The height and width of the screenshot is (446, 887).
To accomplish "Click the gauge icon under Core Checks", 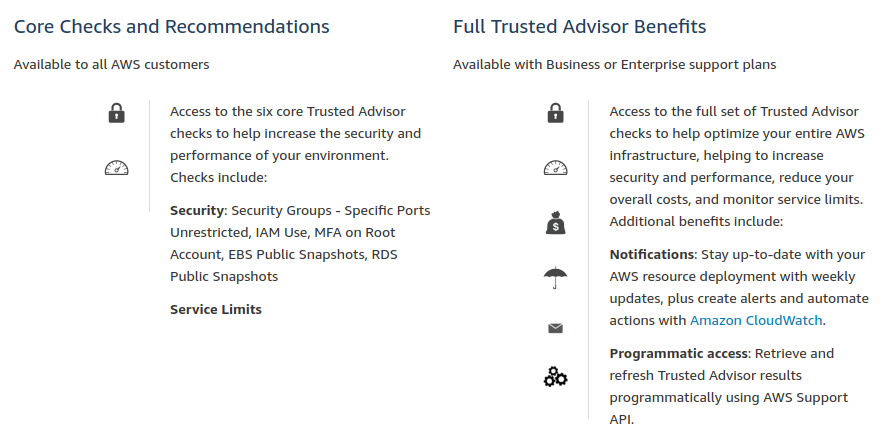I will [x=117, y=168].
